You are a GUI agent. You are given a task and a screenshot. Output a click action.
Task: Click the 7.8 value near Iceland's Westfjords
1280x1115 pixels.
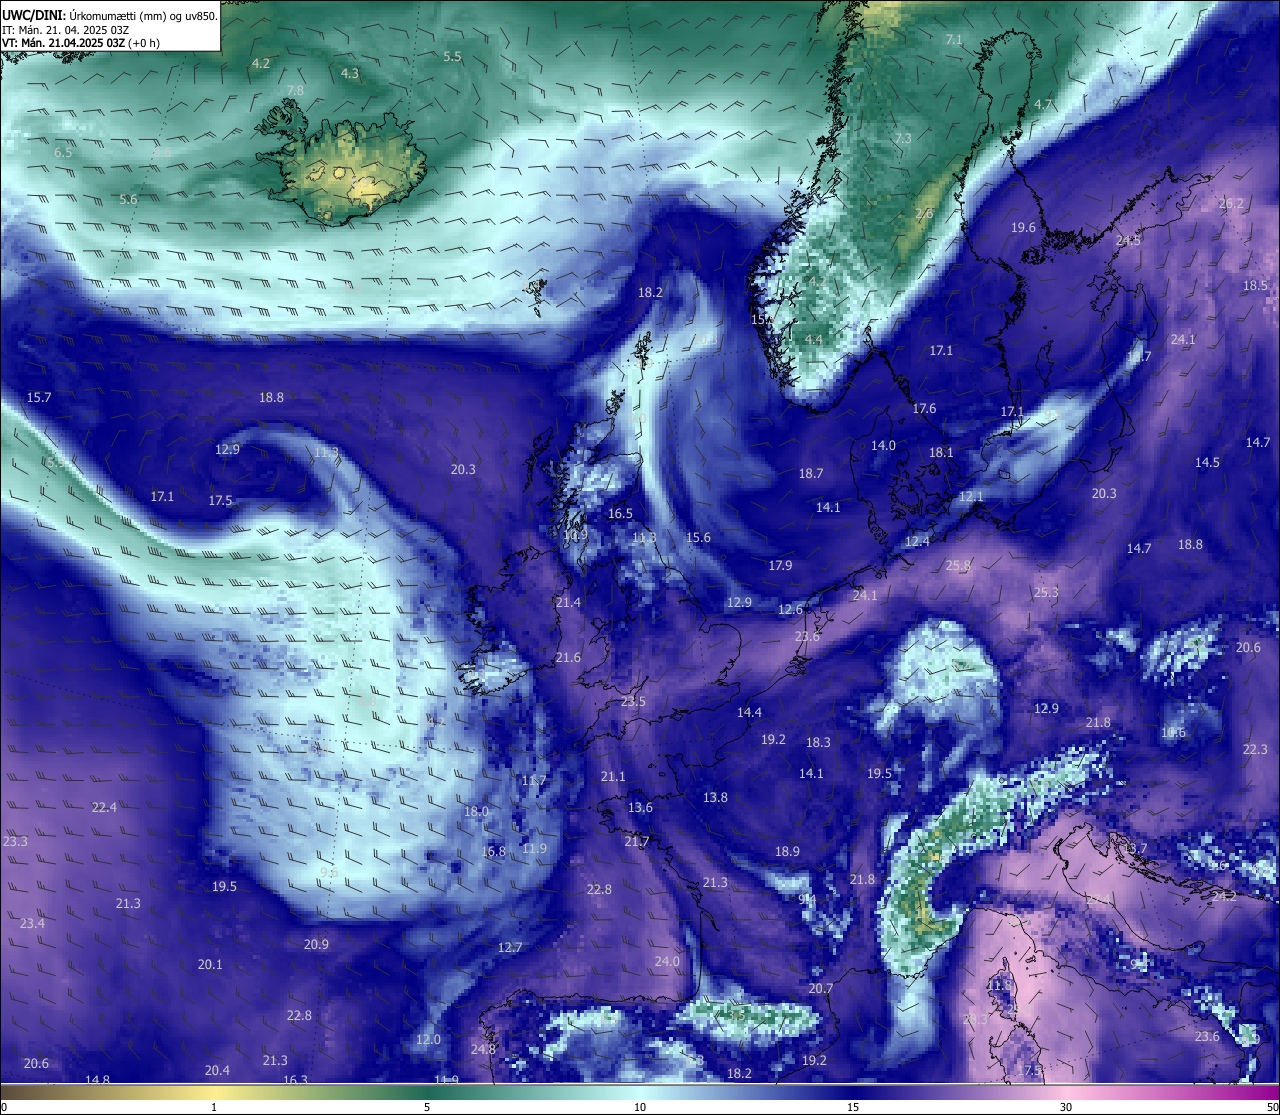295,91
